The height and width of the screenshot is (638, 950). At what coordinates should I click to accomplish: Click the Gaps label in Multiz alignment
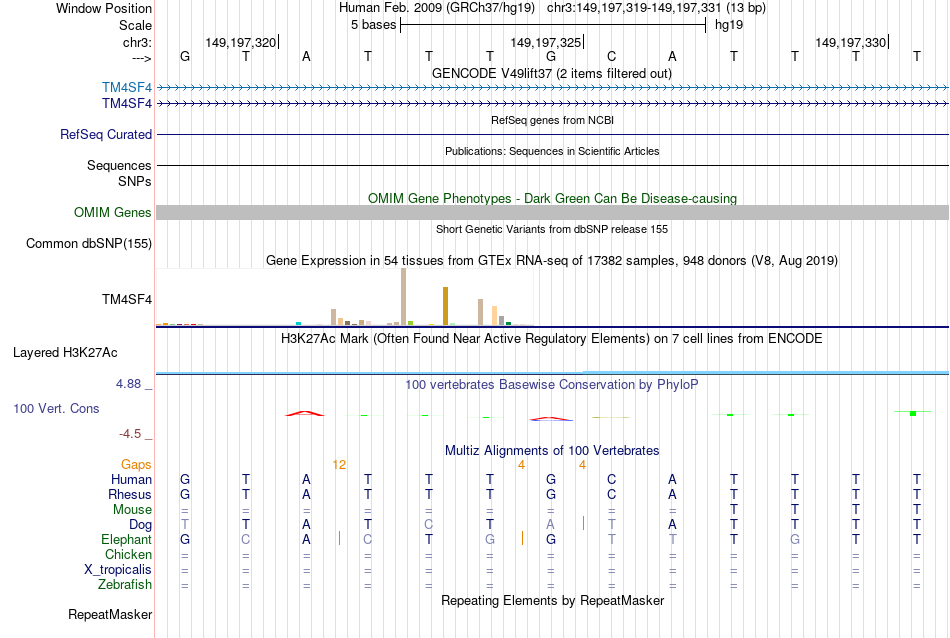(136, 464)
